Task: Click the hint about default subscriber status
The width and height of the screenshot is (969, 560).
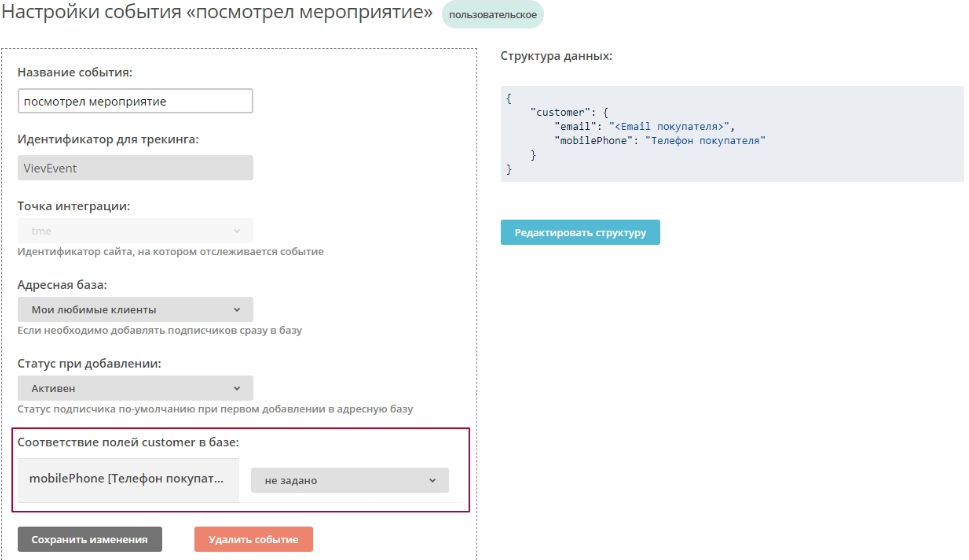Action: (x=215, y=409)
